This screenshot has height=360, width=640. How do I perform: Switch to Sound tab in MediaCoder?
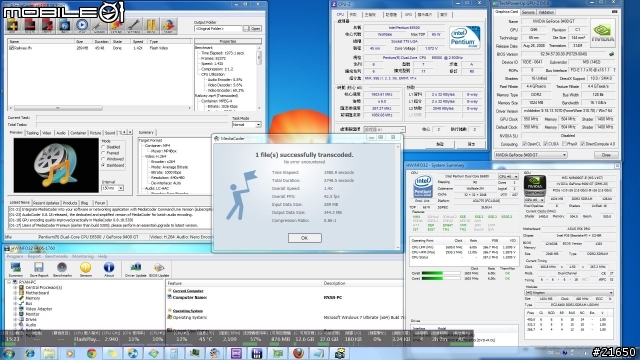pyautogui.click(x=110, y=133)
